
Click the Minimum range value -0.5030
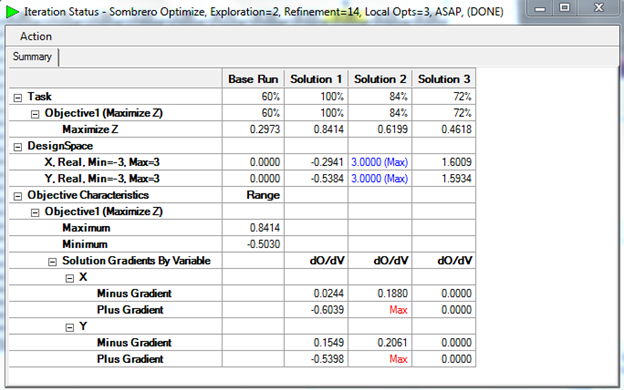pos(263,244)
